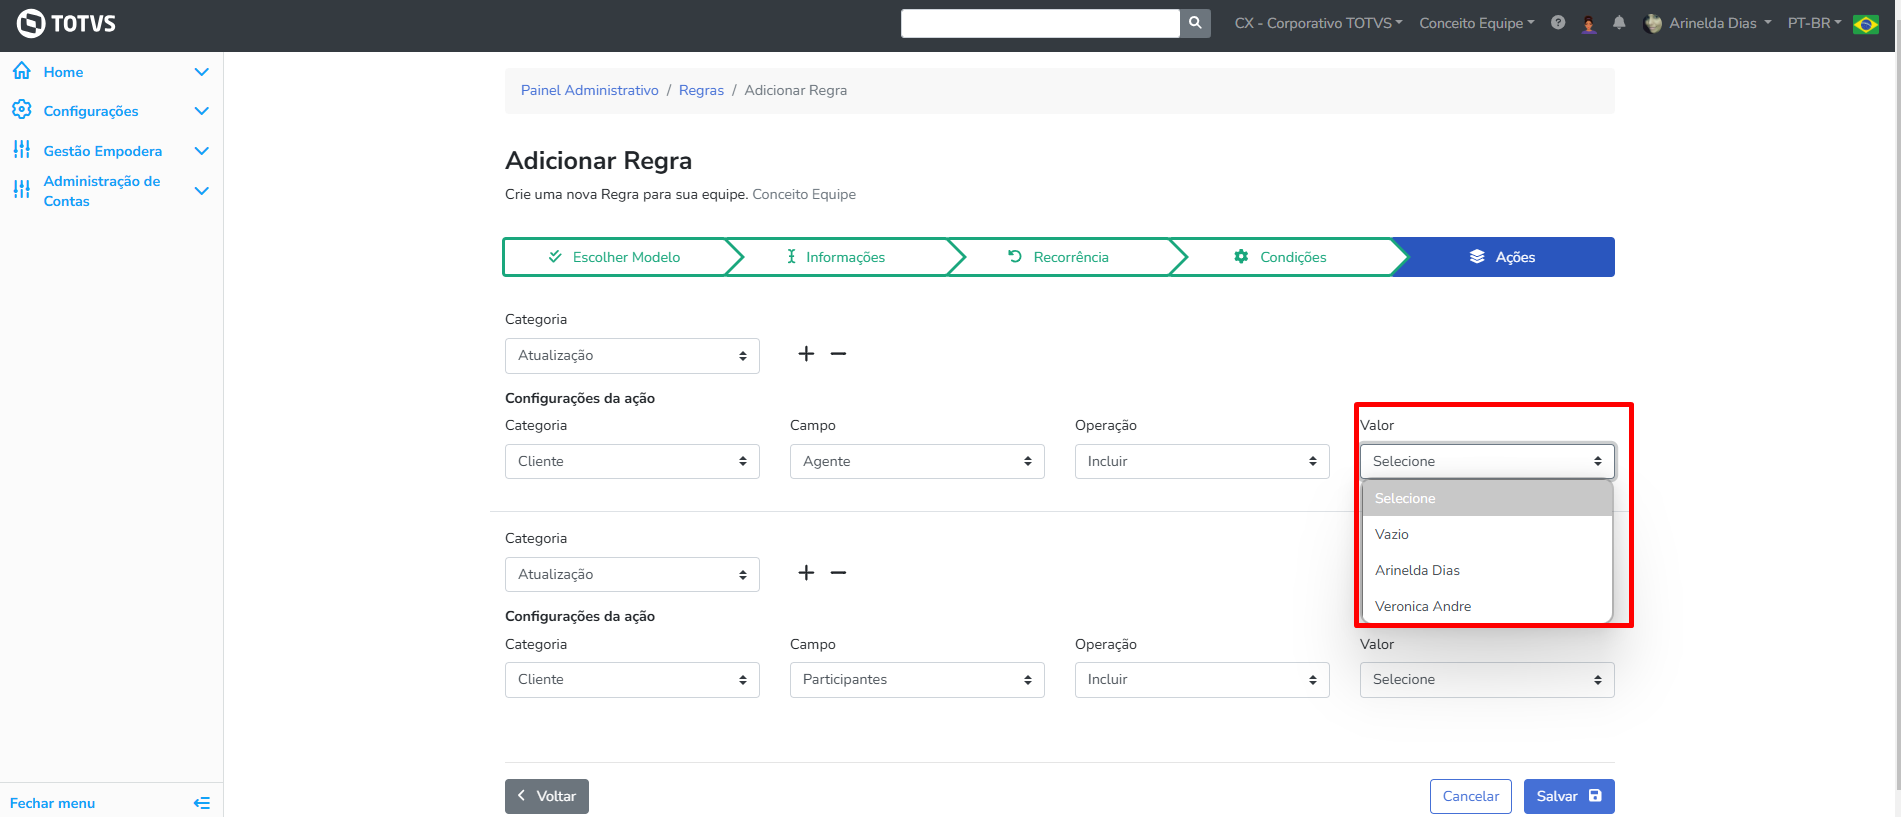Screen dimensions: 1901x817
Task: Open the notifications bell
Action: (1619, 23)
